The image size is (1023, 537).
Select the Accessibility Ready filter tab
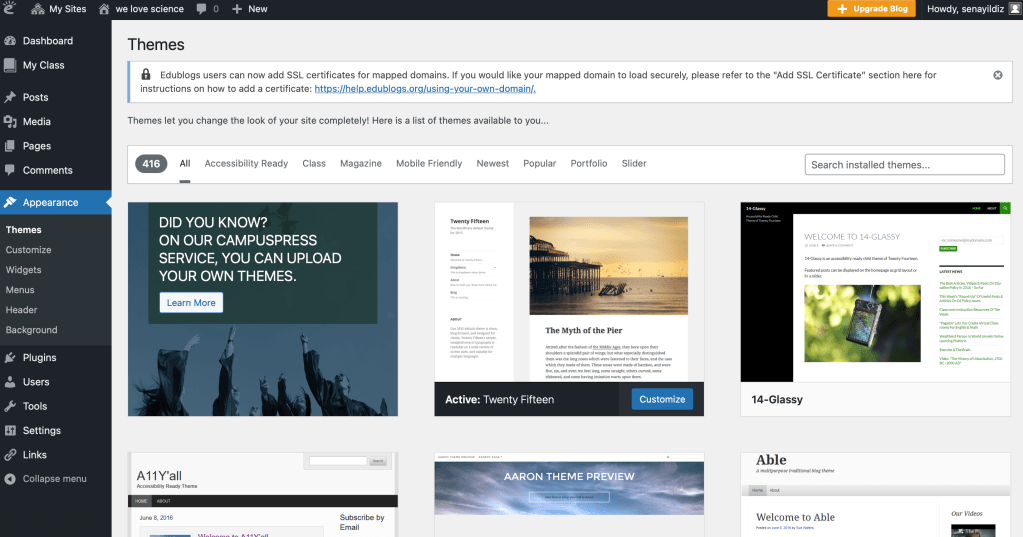click(246, 163)
